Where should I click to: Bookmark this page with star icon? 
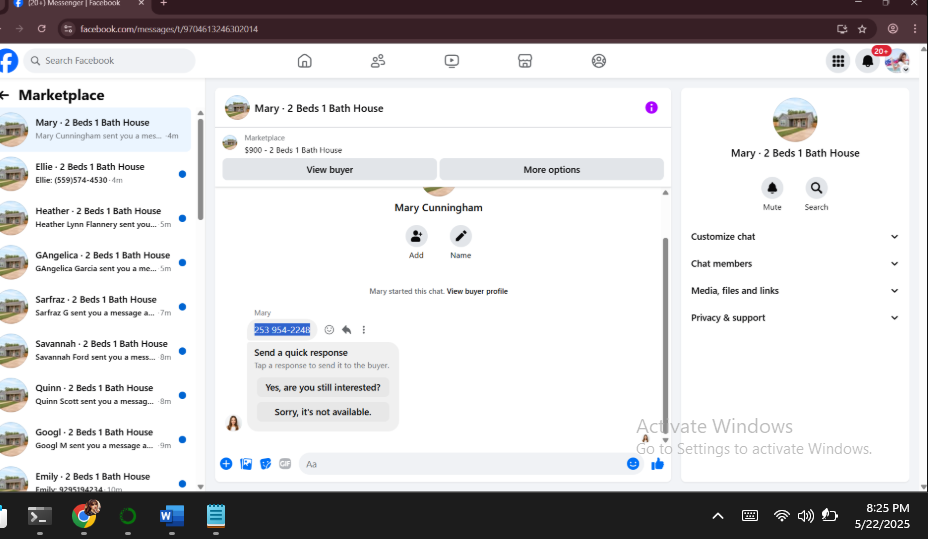[x=862, y=28]
